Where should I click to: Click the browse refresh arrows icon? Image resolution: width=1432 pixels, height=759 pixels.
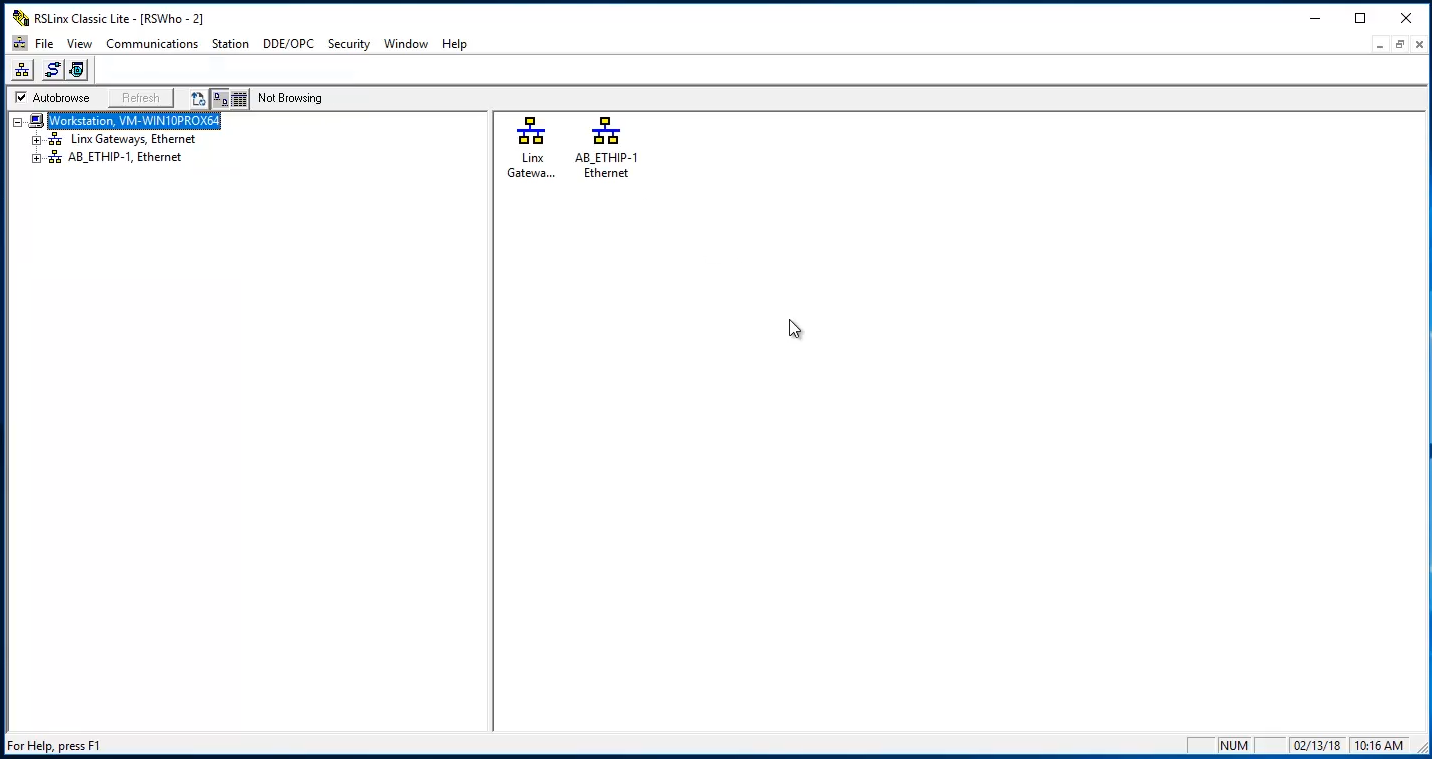pos(198,98)
